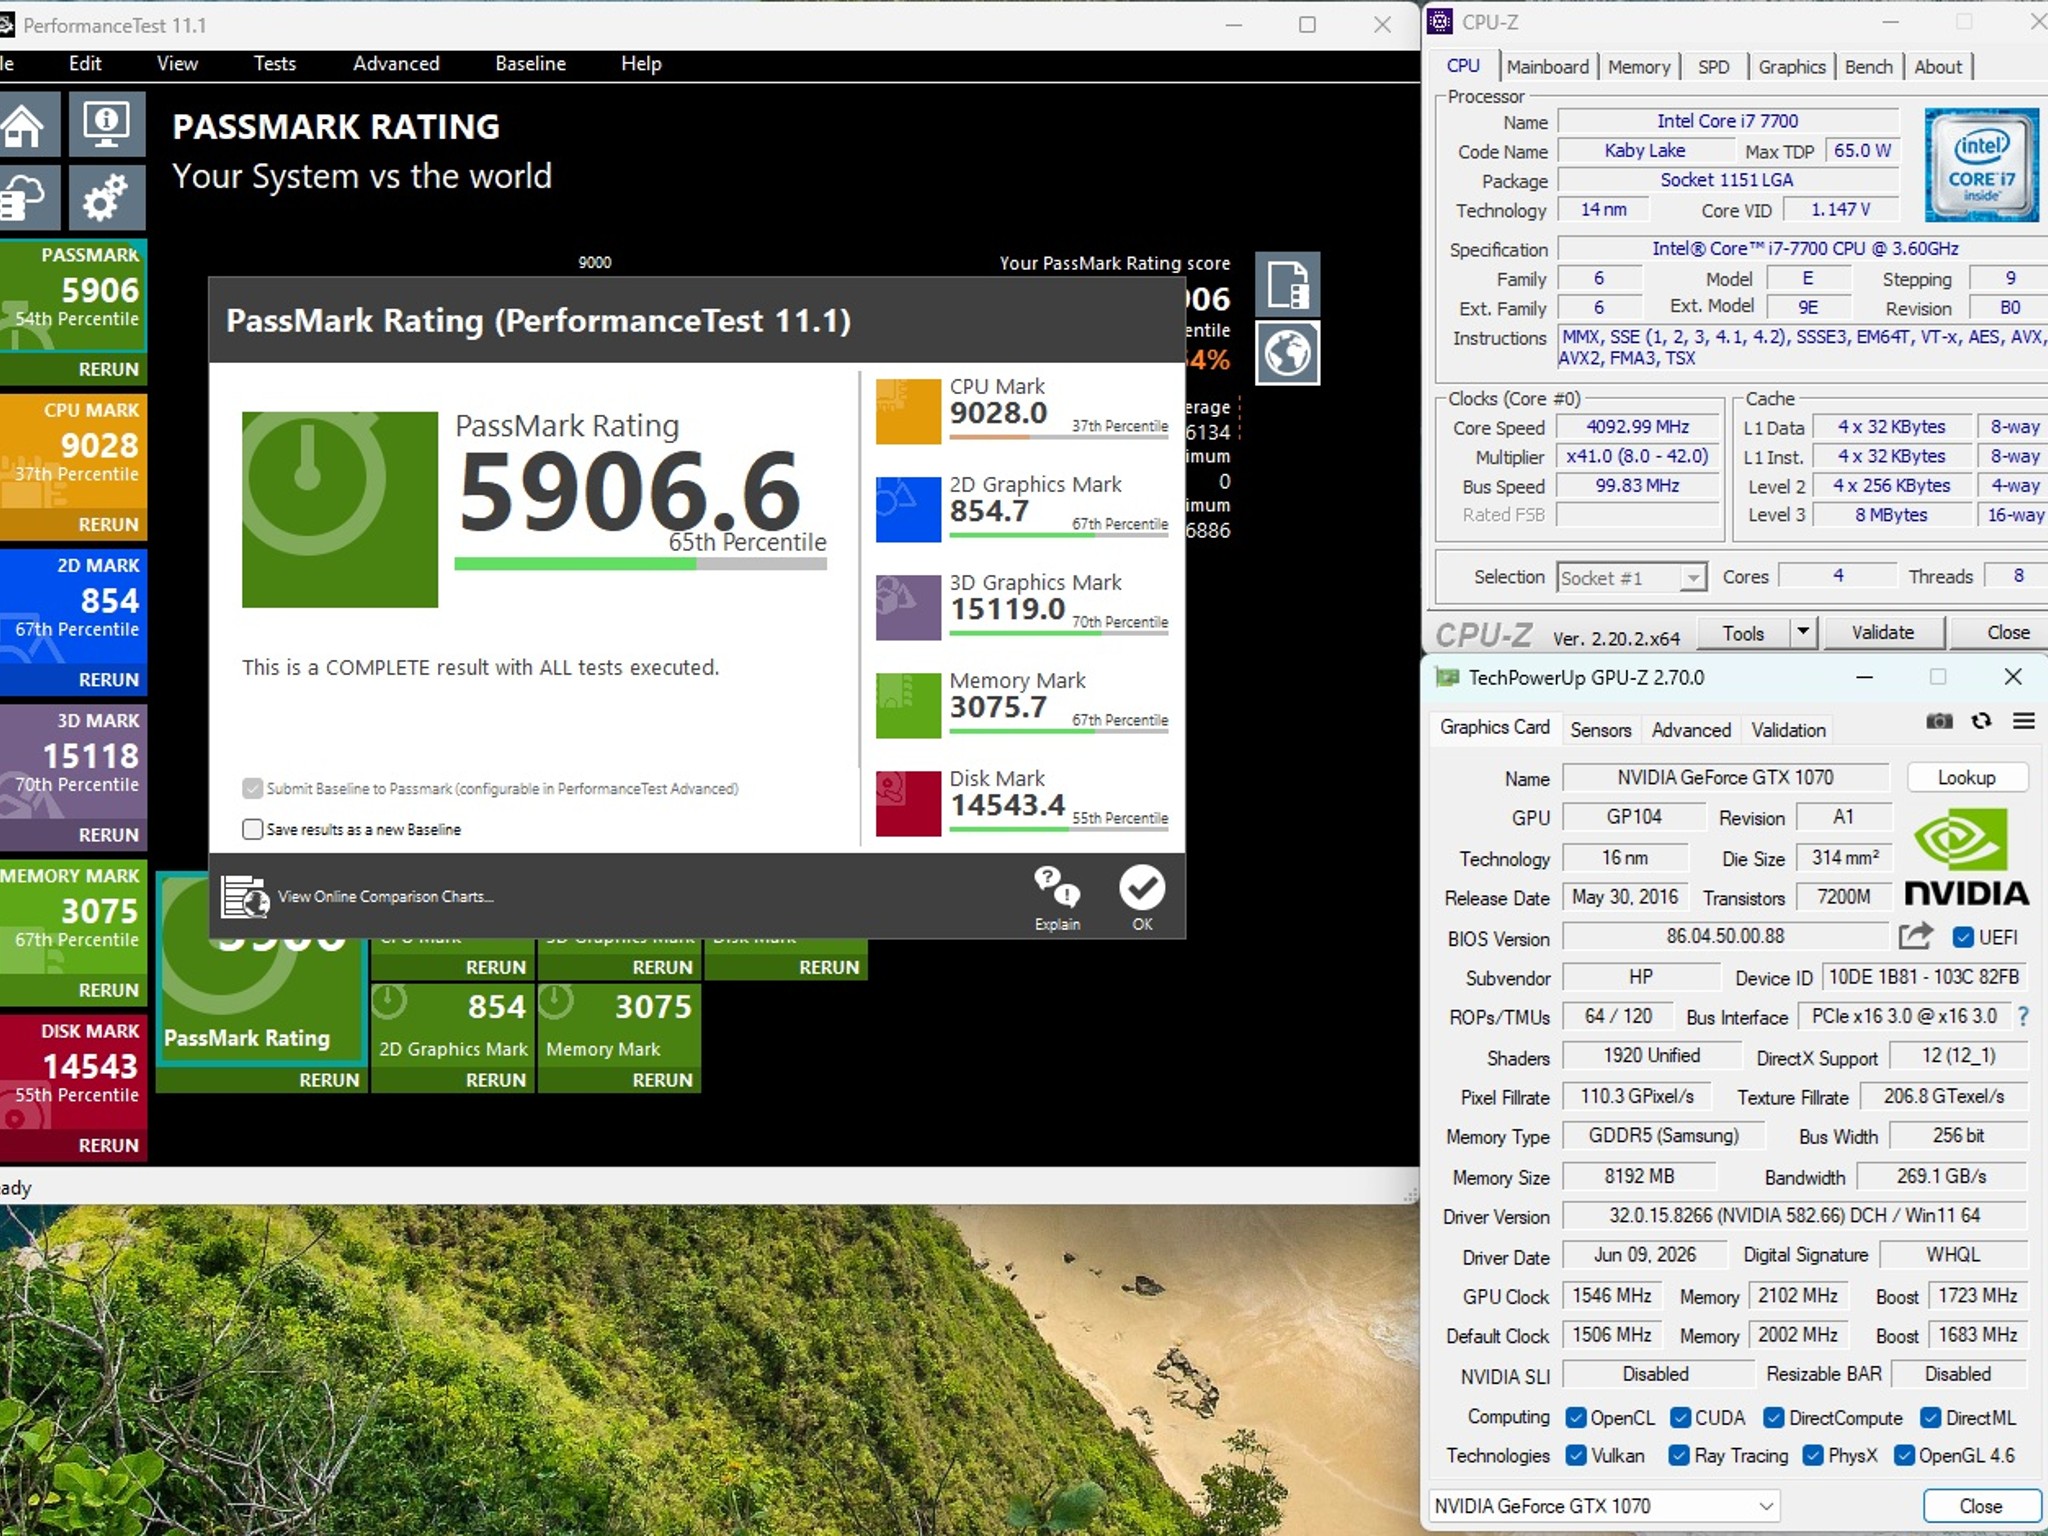2048x1536 pixels.
Task: Click the Intel Core i7 logo in CPU-Z
Action: 1981,165
